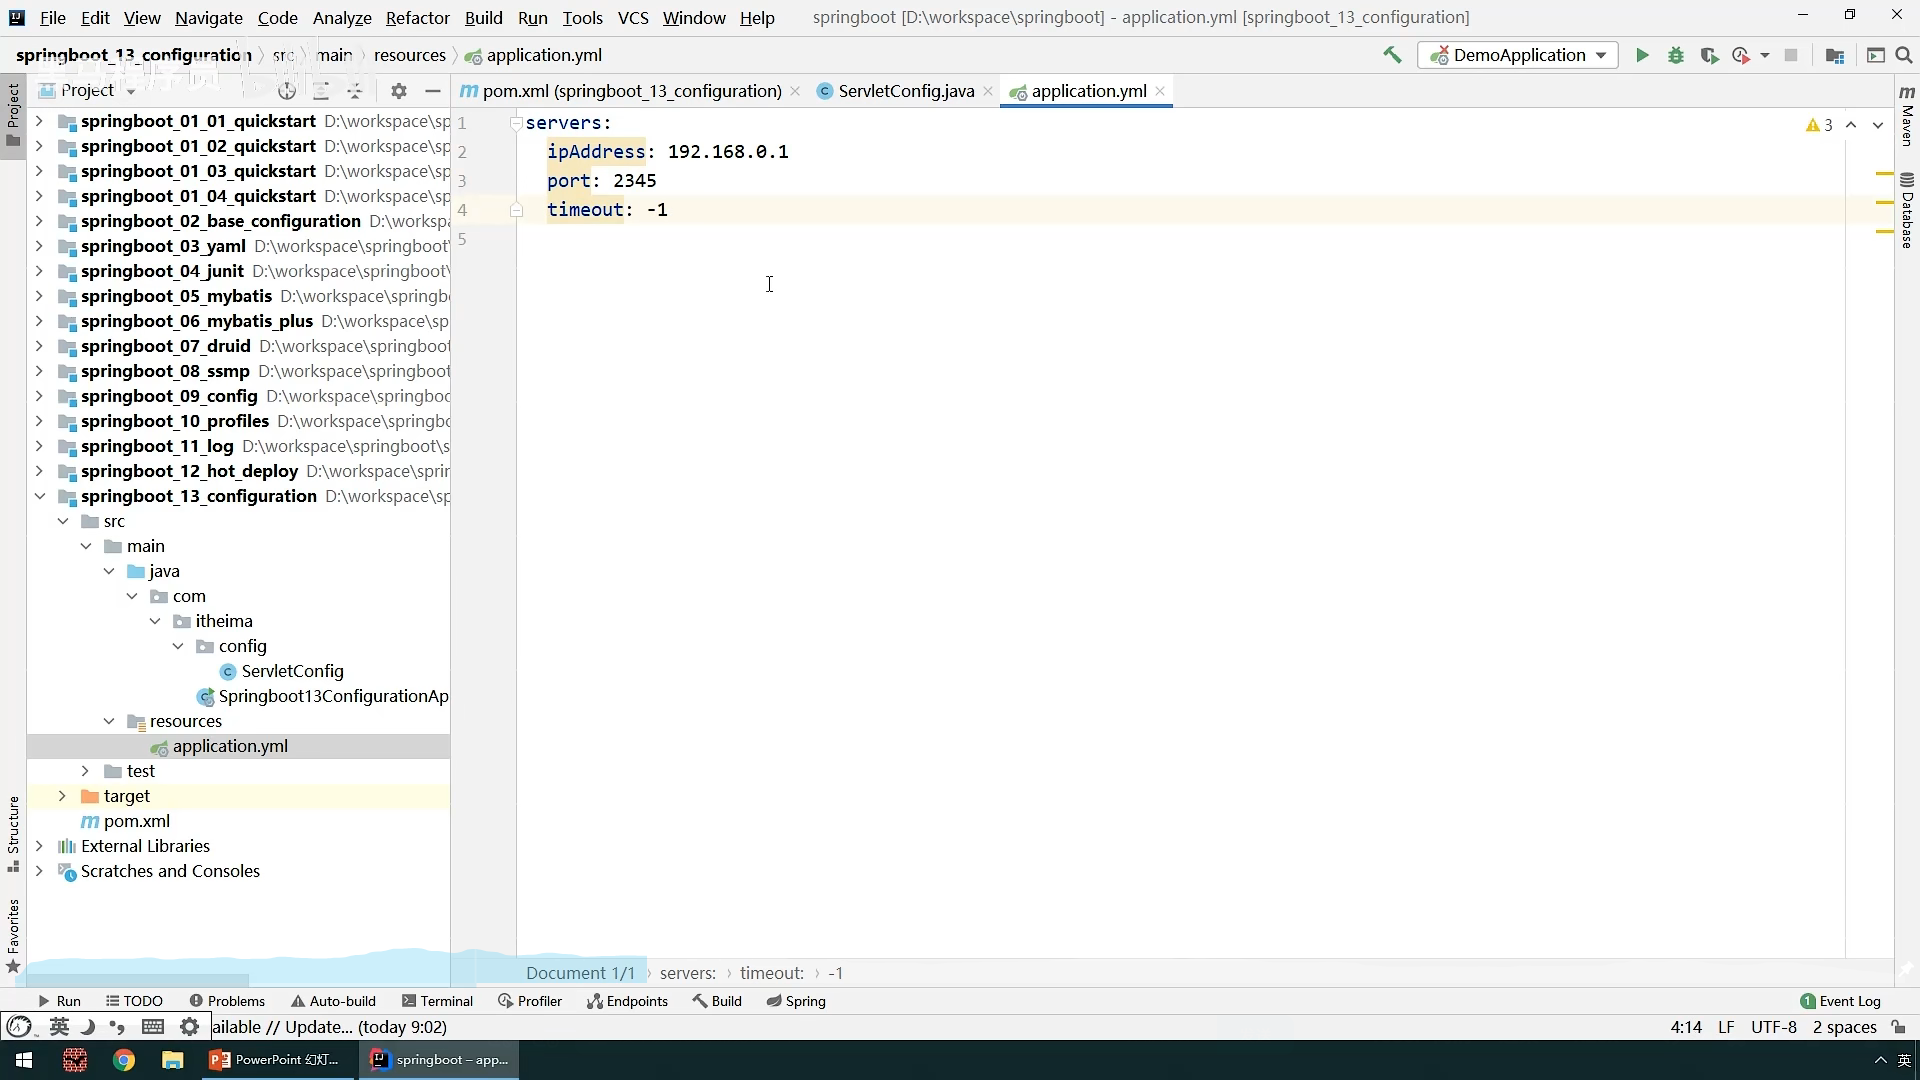Open the Project Structure icon in toolbar
Image resolution: width=1920 pixels, height=1080 pixels.
1834,56
